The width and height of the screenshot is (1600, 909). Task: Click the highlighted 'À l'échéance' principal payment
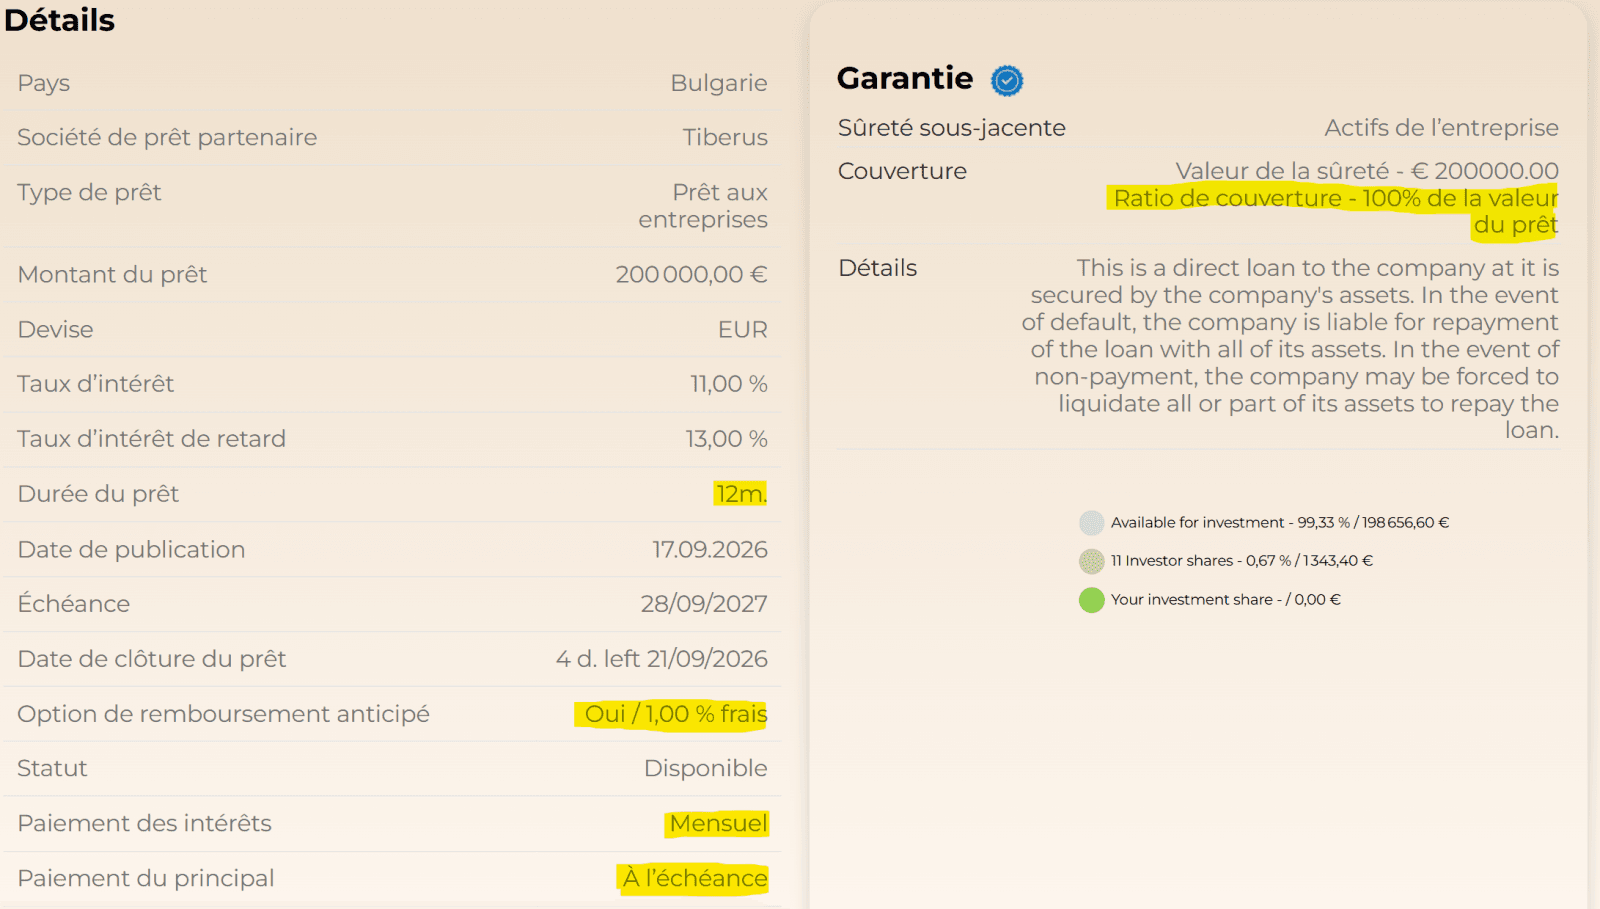[695, 878]
